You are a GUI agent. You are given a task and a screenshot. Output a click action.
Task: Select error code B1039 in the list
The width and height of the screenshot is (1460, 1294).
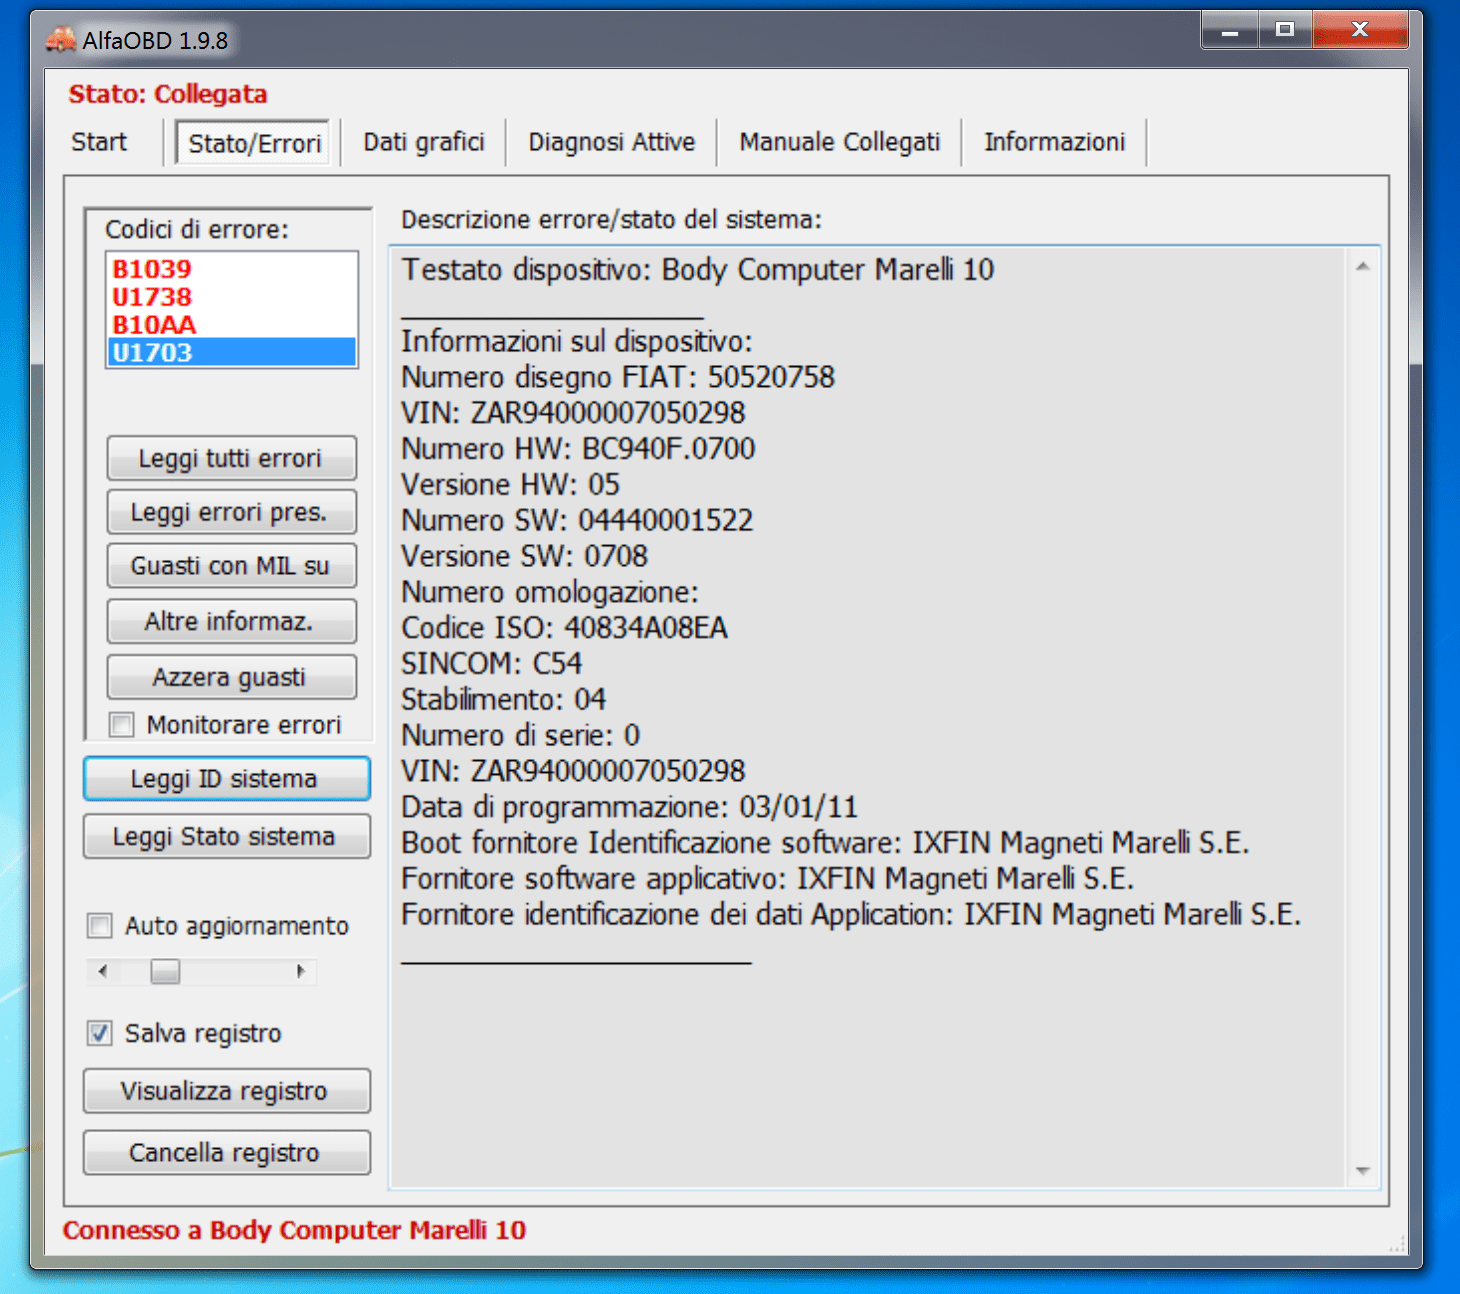click(x=152, y=269)
